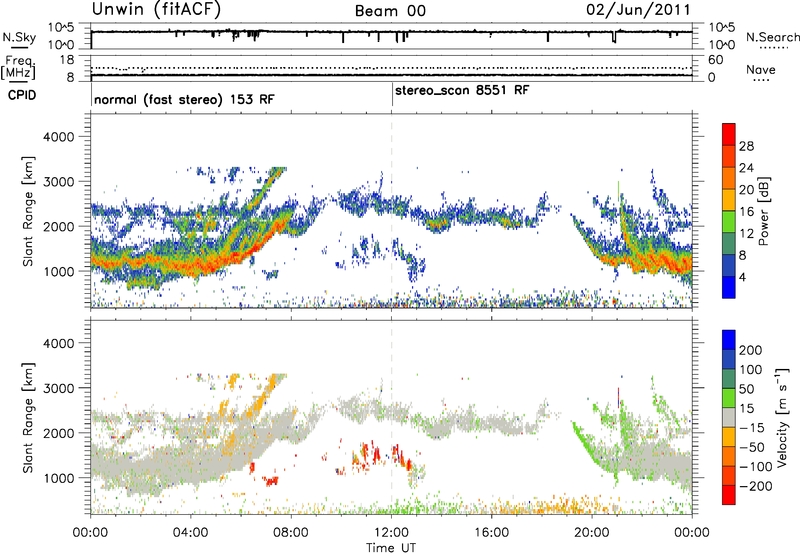Image resolution: width=800 pixels, height=554 pixels.
Task: Click the '04:00' time axis tick
Action: [190, 533]
